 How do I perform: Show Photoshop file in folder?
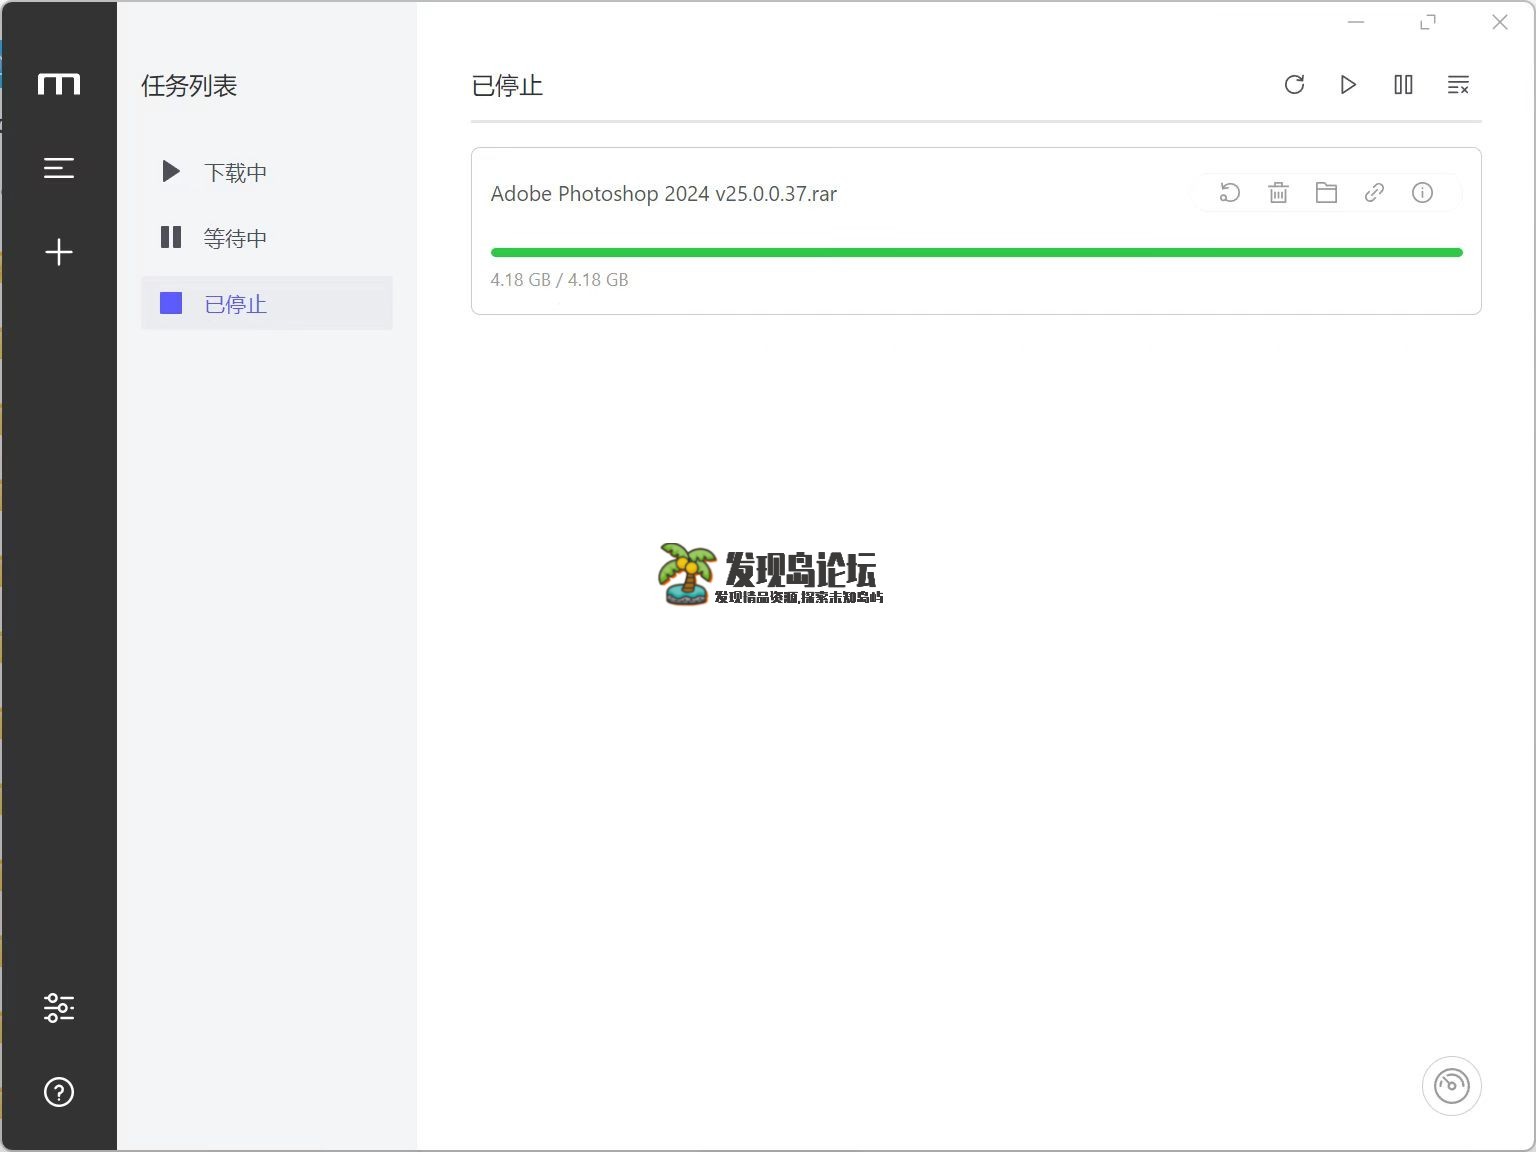pos(1326,193)
